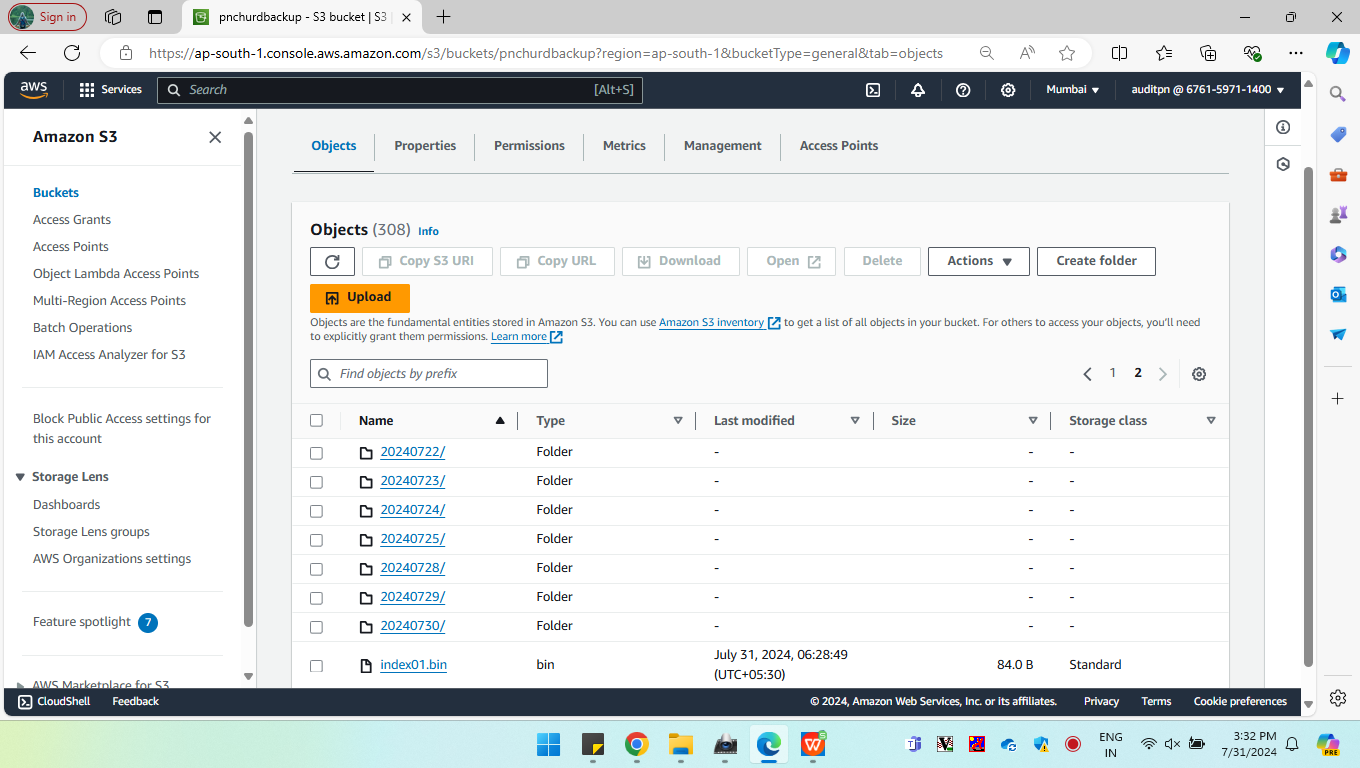Sort objects by Name column arrow
Viewport: 1360px width, 768px height.
pos(500,421)
